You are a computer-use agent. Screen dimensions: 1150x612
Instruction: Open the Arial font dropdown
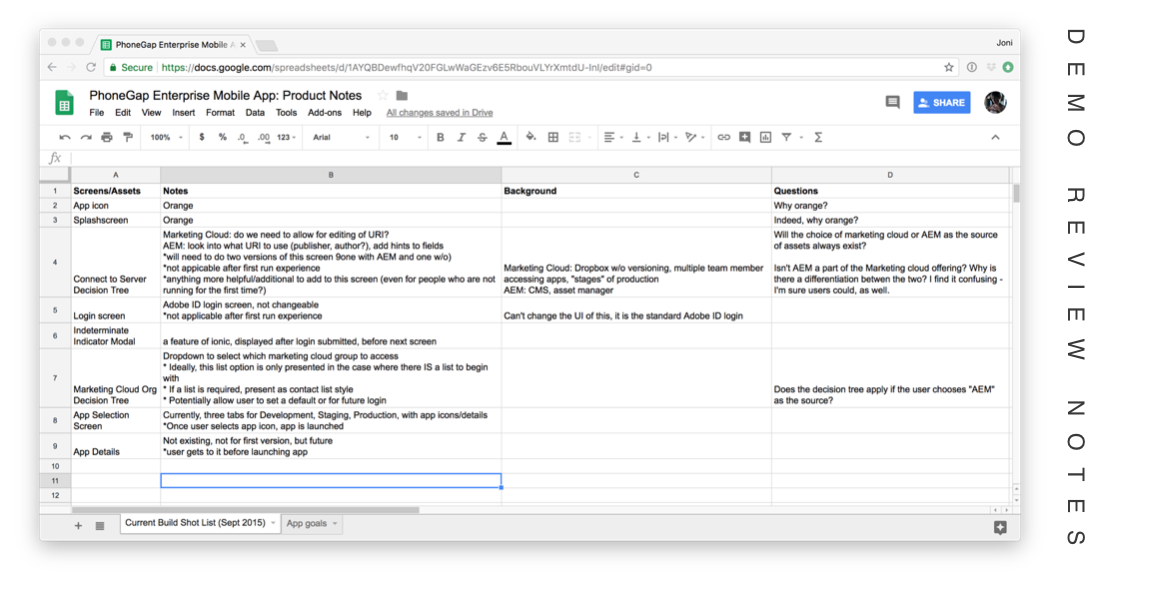click(x=341, y=137)
